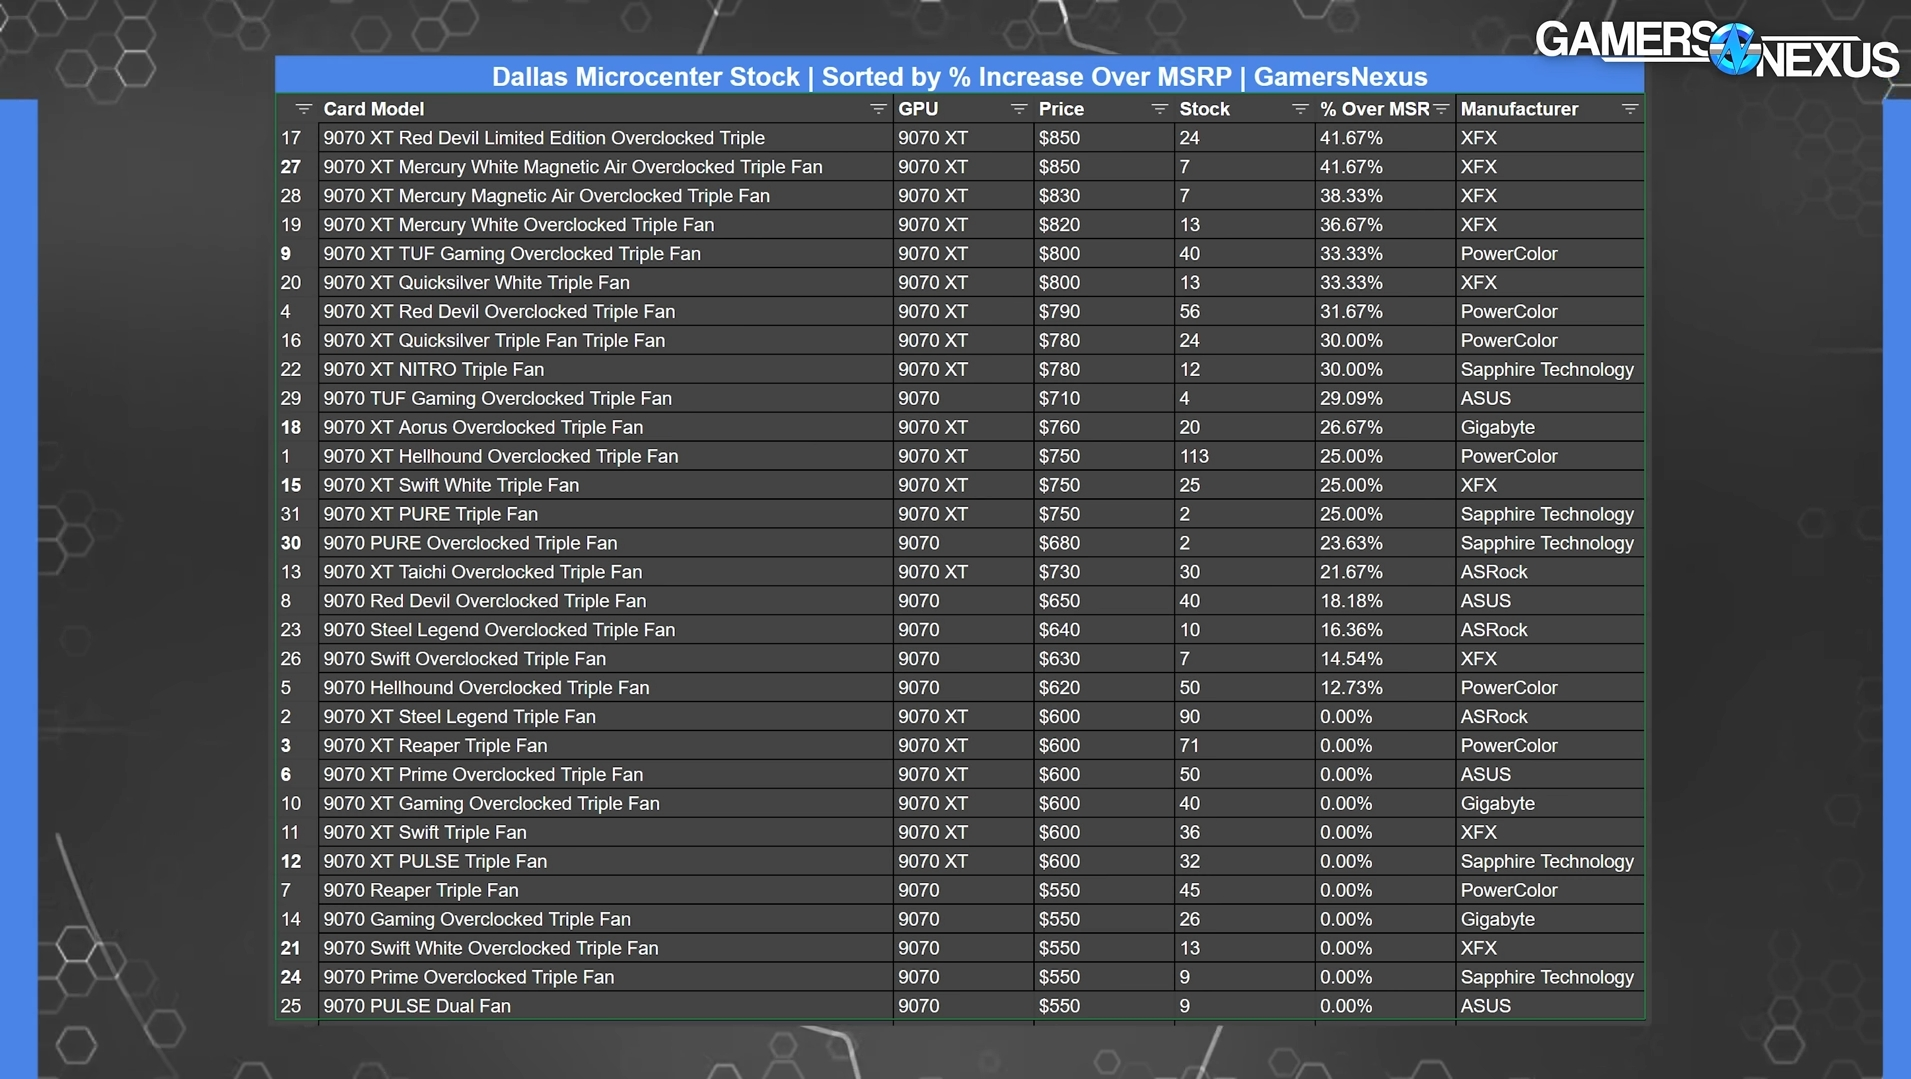Click the Stock column header label
Screen dimensions: 1911x1079
point(1204,109)
